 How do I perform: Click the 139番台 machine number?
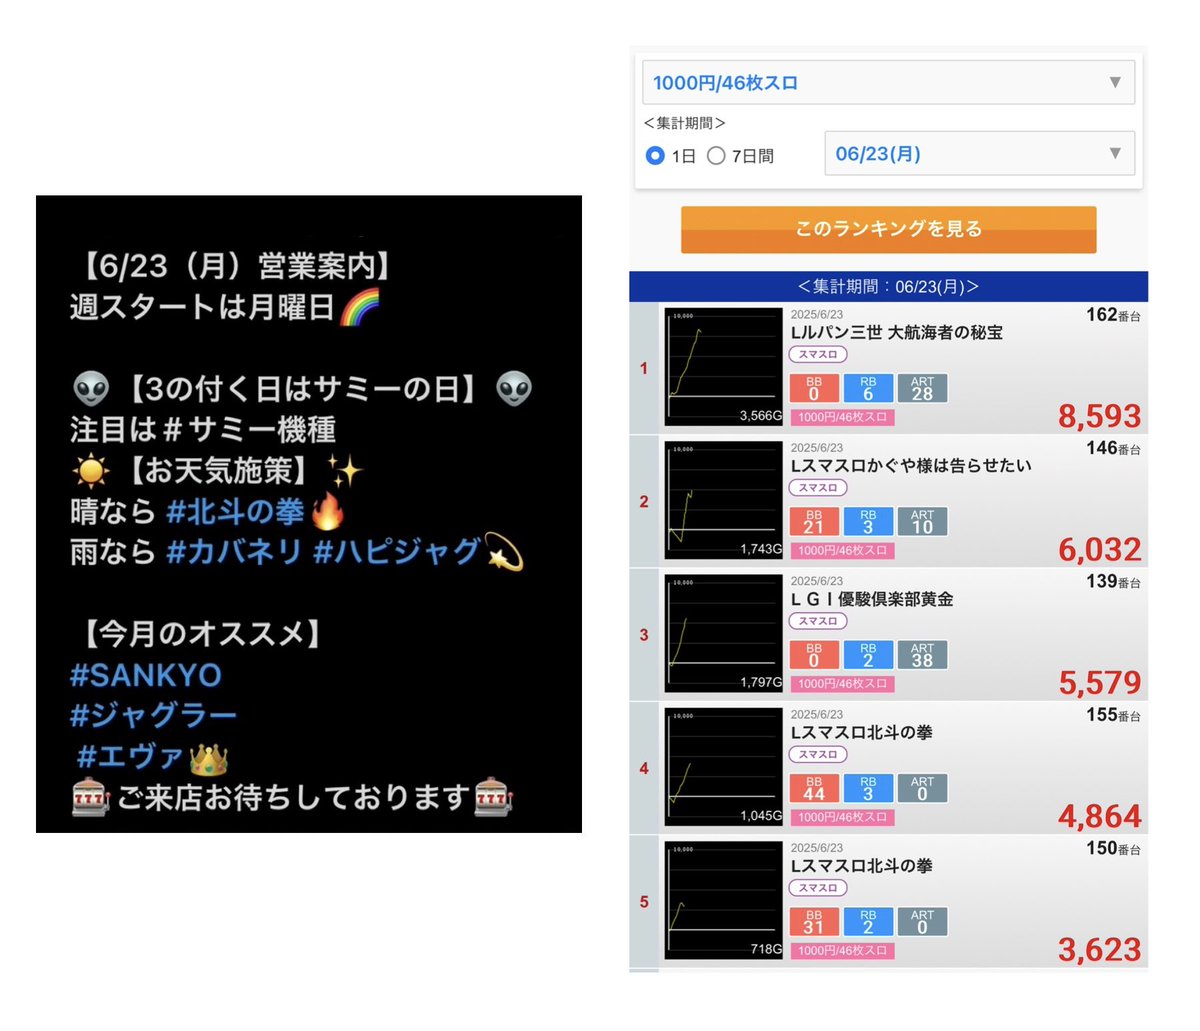tap(1114, 582)
